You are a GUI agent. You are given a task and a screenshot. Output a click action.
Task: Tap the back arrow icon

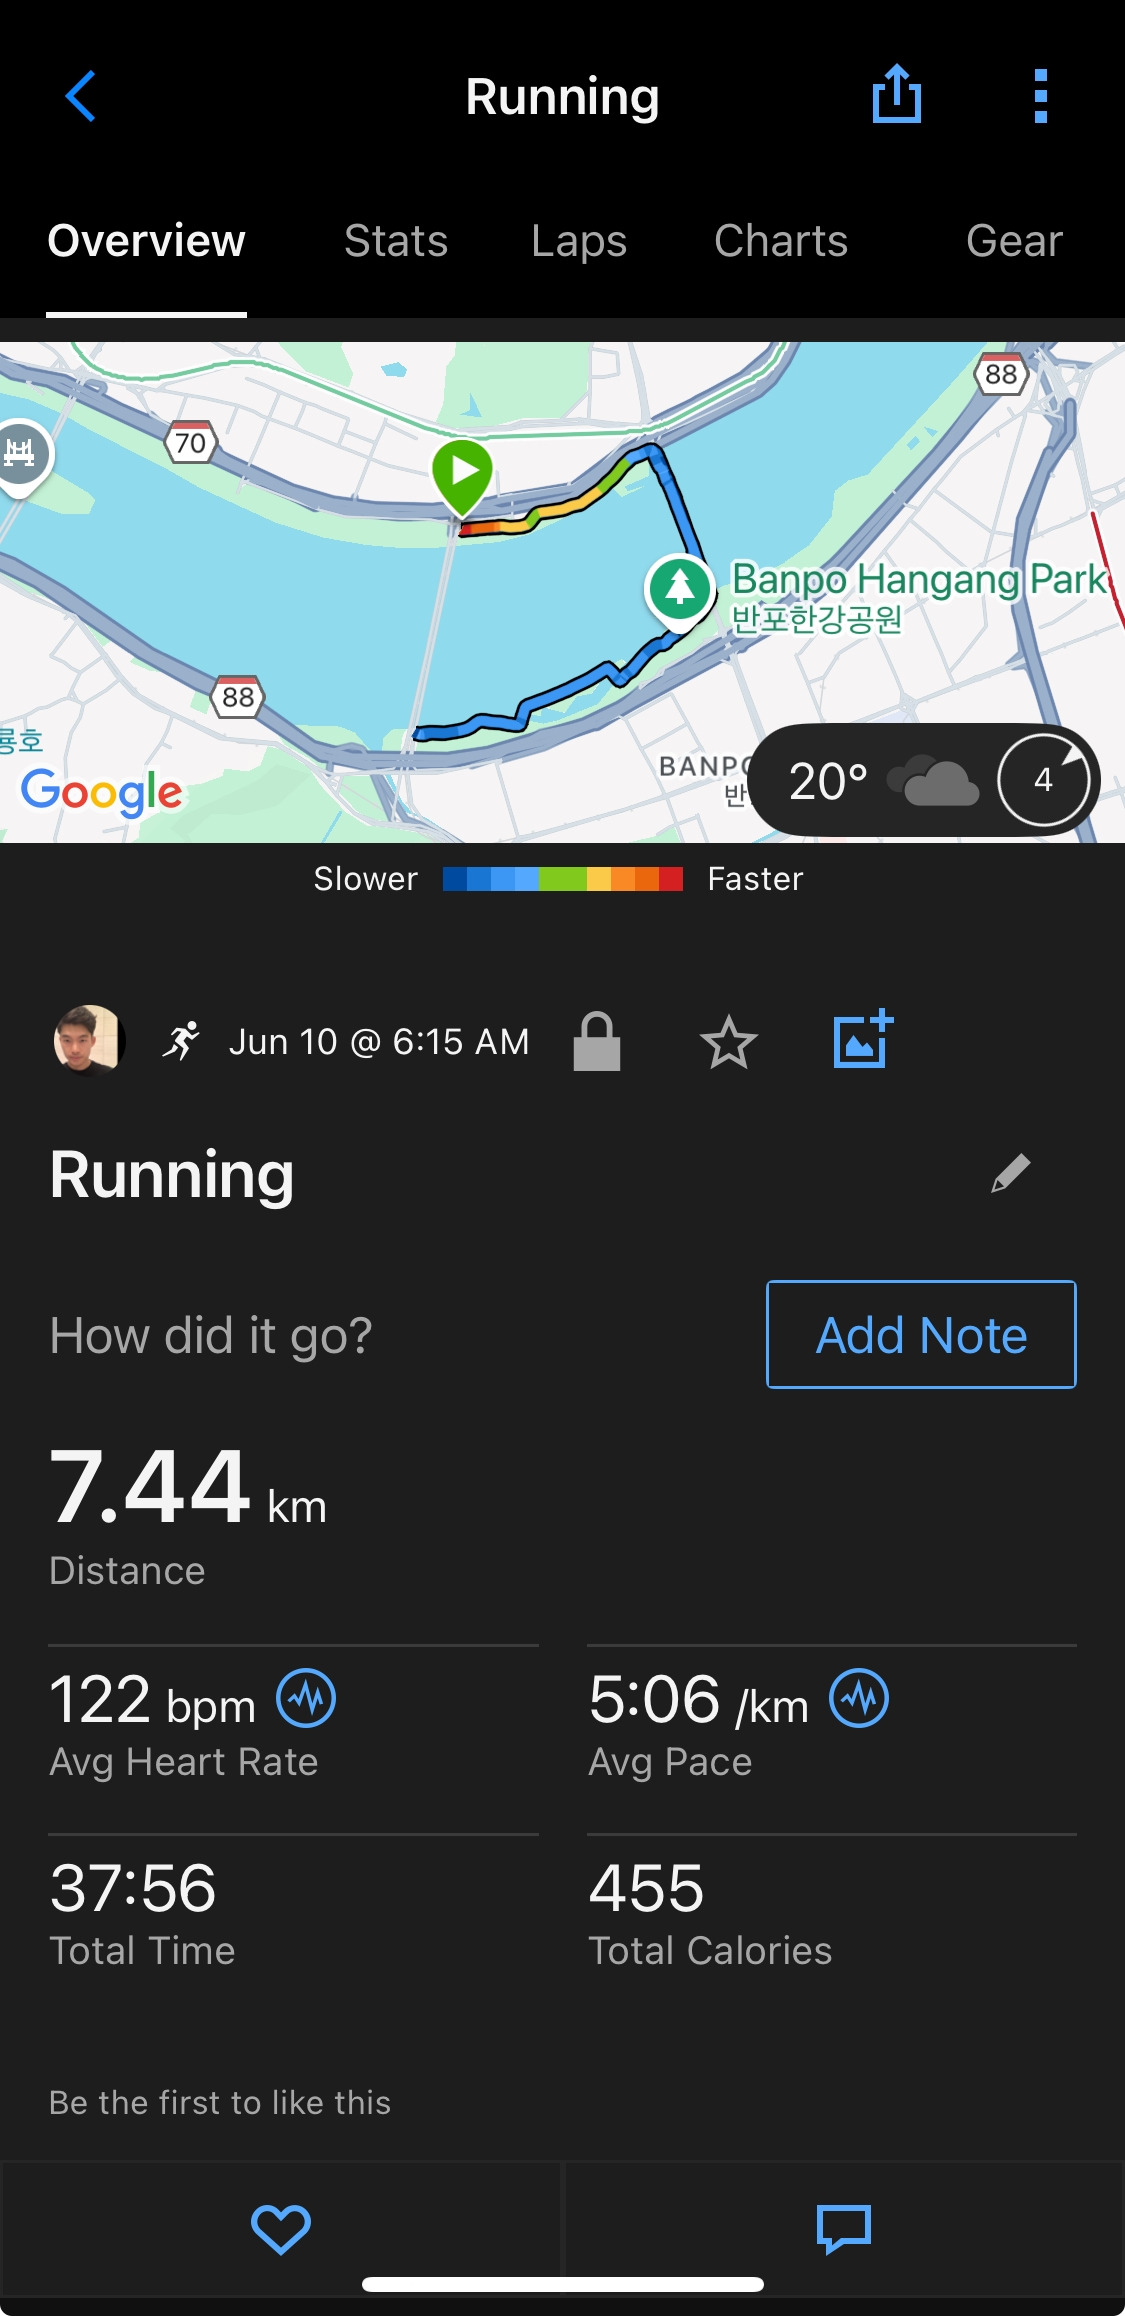80,97
